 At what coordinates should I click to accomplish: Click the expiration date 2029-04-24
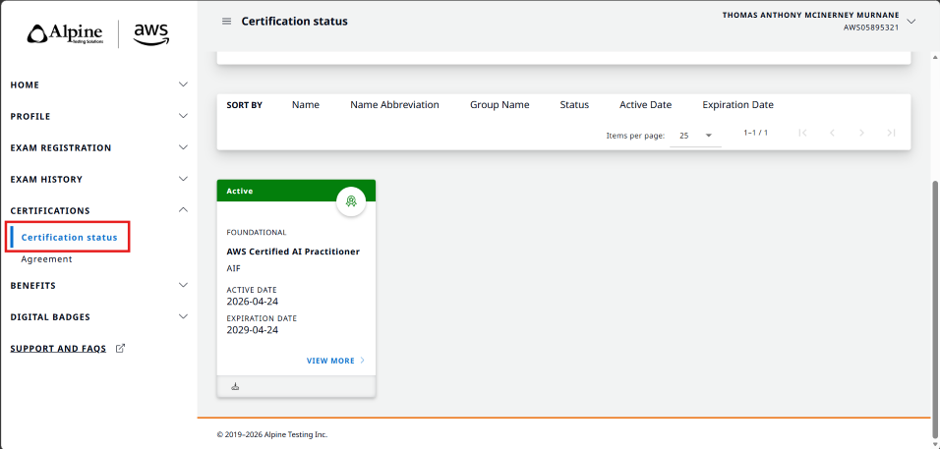252,330
